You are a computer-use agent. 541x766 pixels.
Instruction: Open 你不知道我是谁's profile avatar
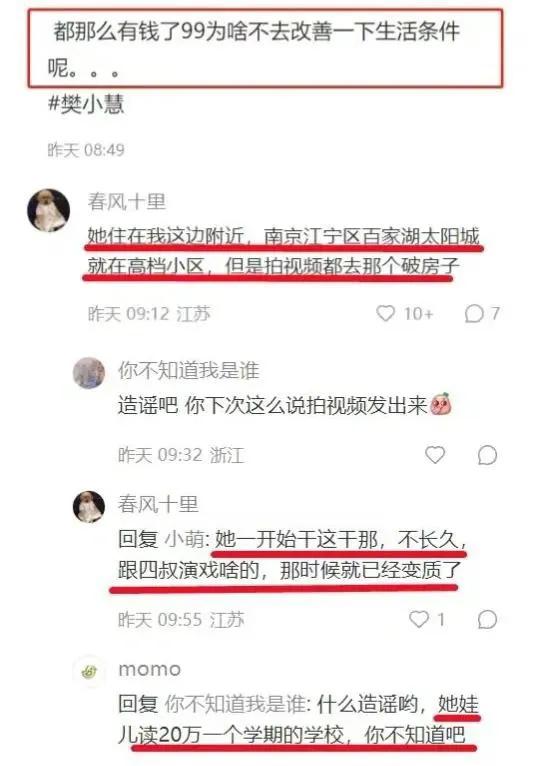click(88, 373)
